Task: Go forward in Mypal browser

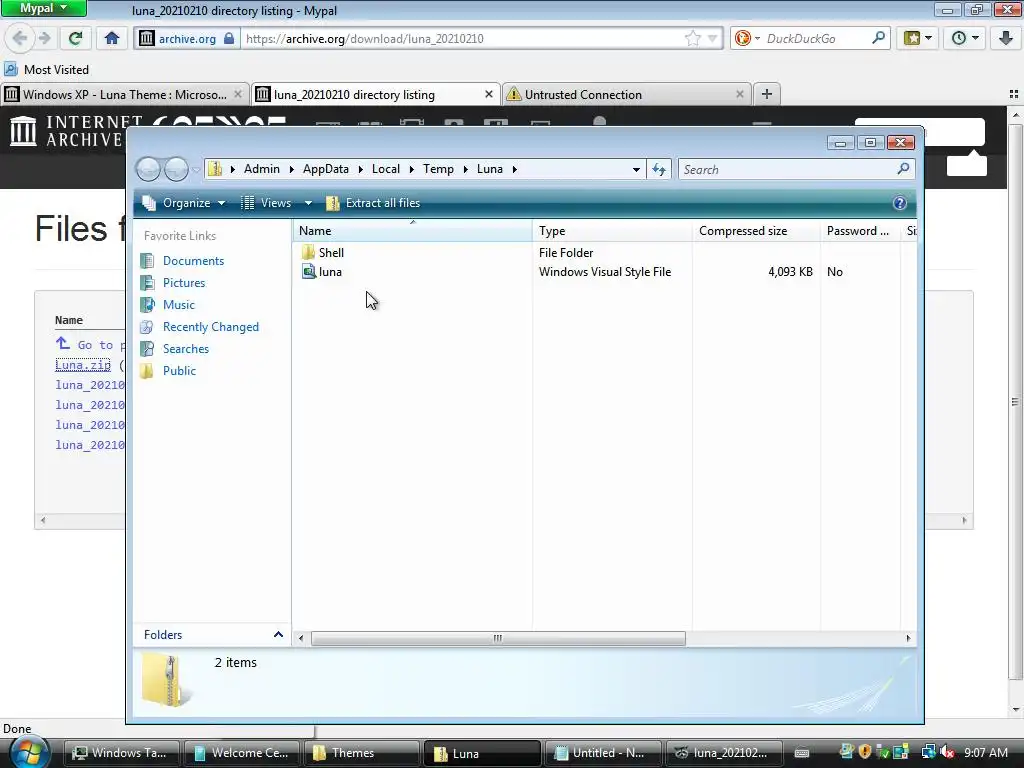Action: (x=44, y=39)
